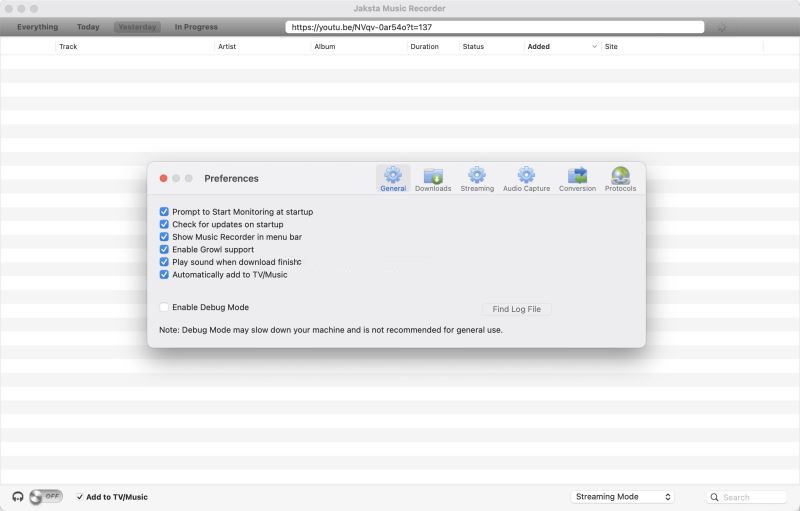The height and width of the screenshot is (511, 800).
Task: Enable Debug Mode checkbox
Action: pyautogui.click(x=164, y=307)
